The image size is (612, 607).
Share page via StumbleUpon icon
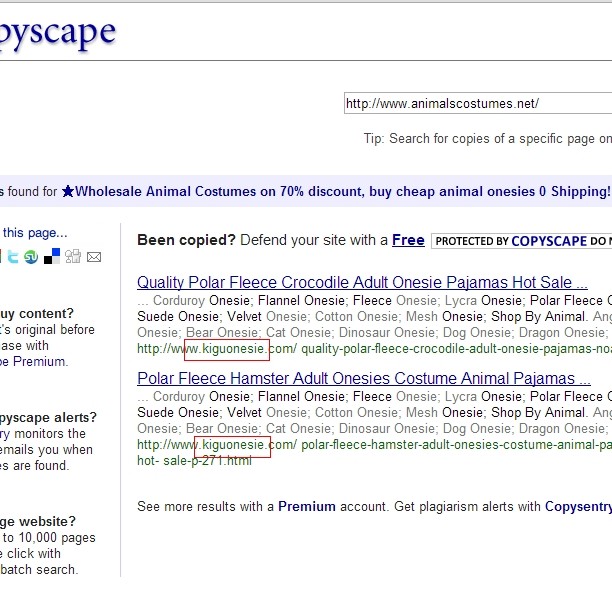pos(31,257)
